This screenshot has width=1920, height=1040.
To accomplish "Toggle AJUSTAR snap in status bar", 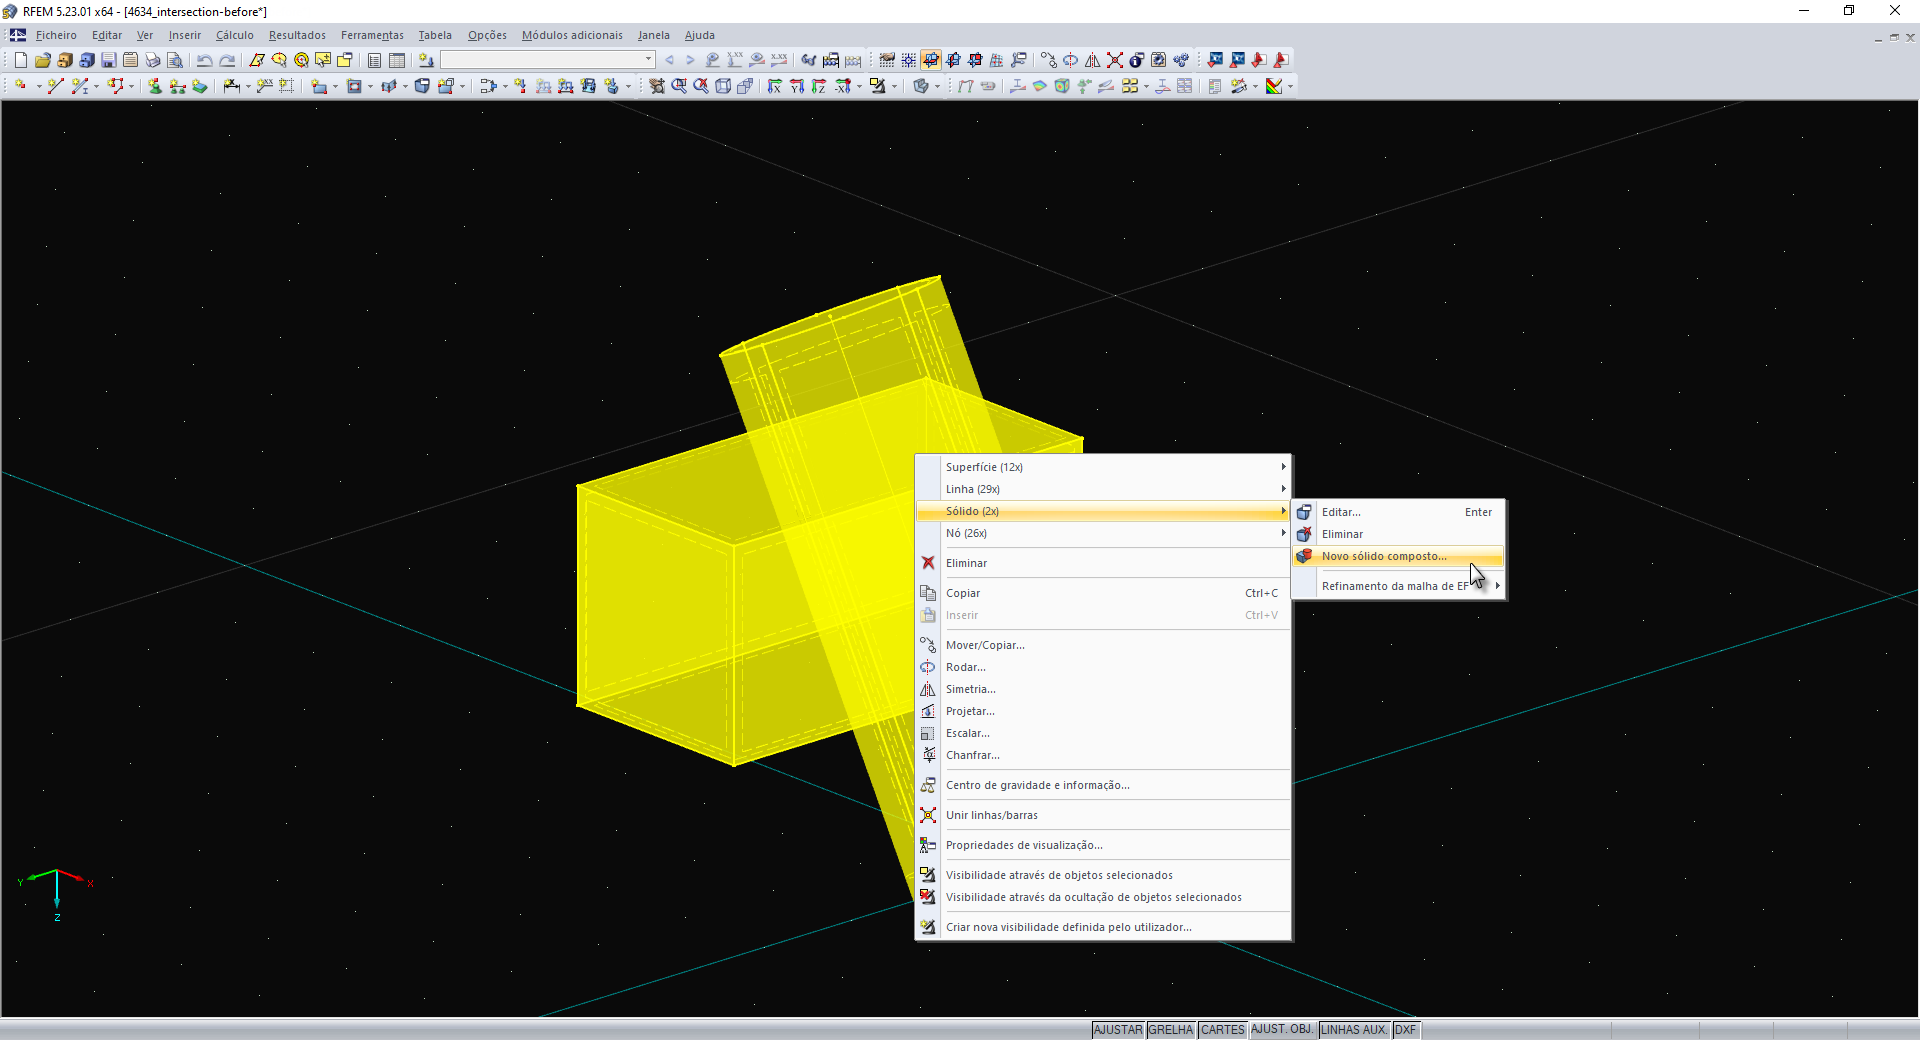I will (1117, 1029).
